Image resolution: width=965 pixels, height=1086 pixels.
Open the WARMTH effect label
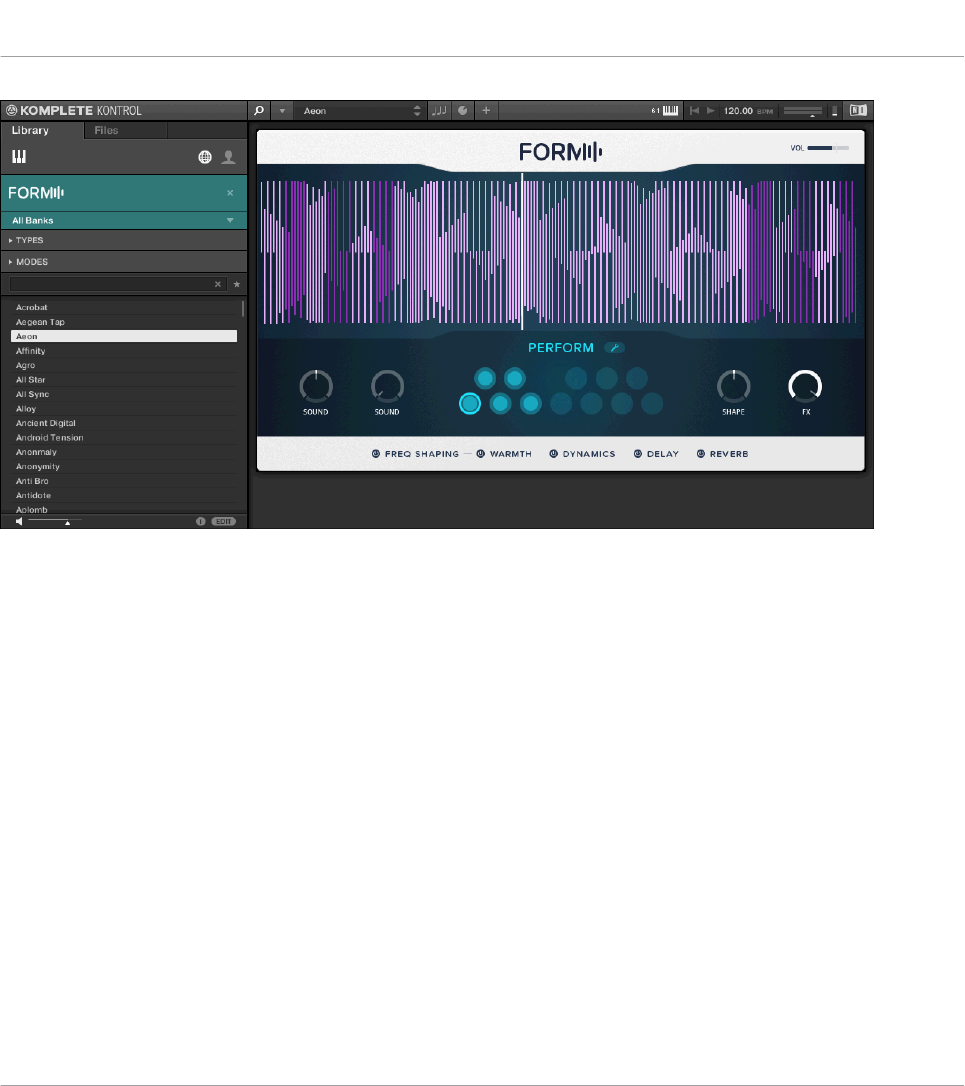tap(511, 454)
